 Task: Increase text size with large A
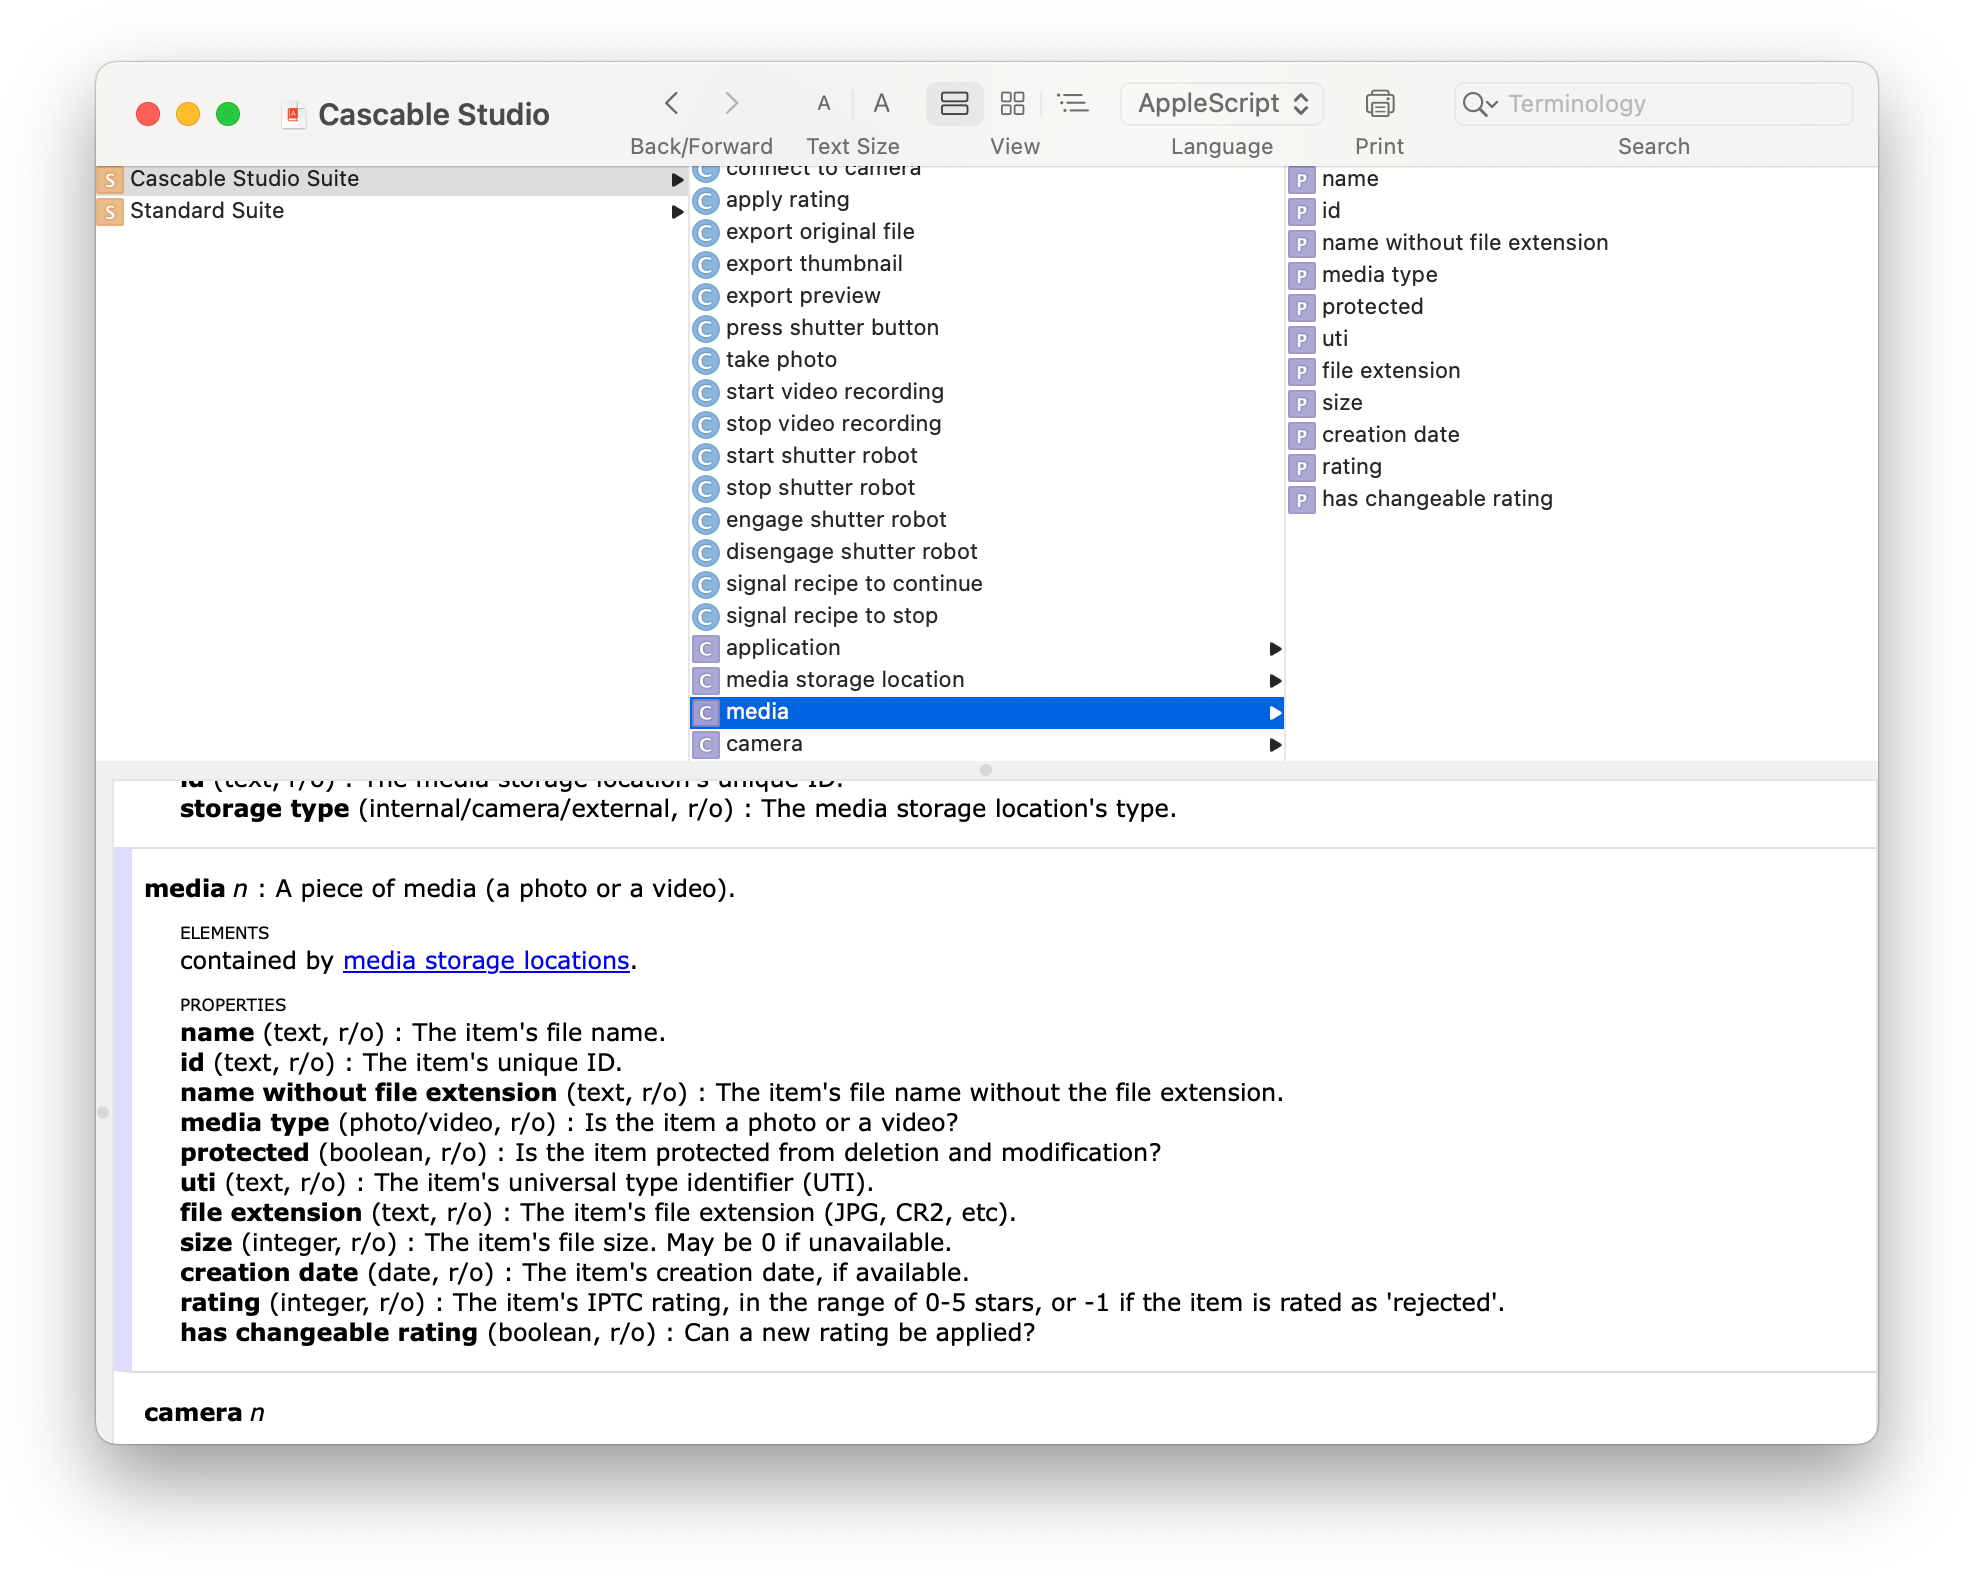881,103
